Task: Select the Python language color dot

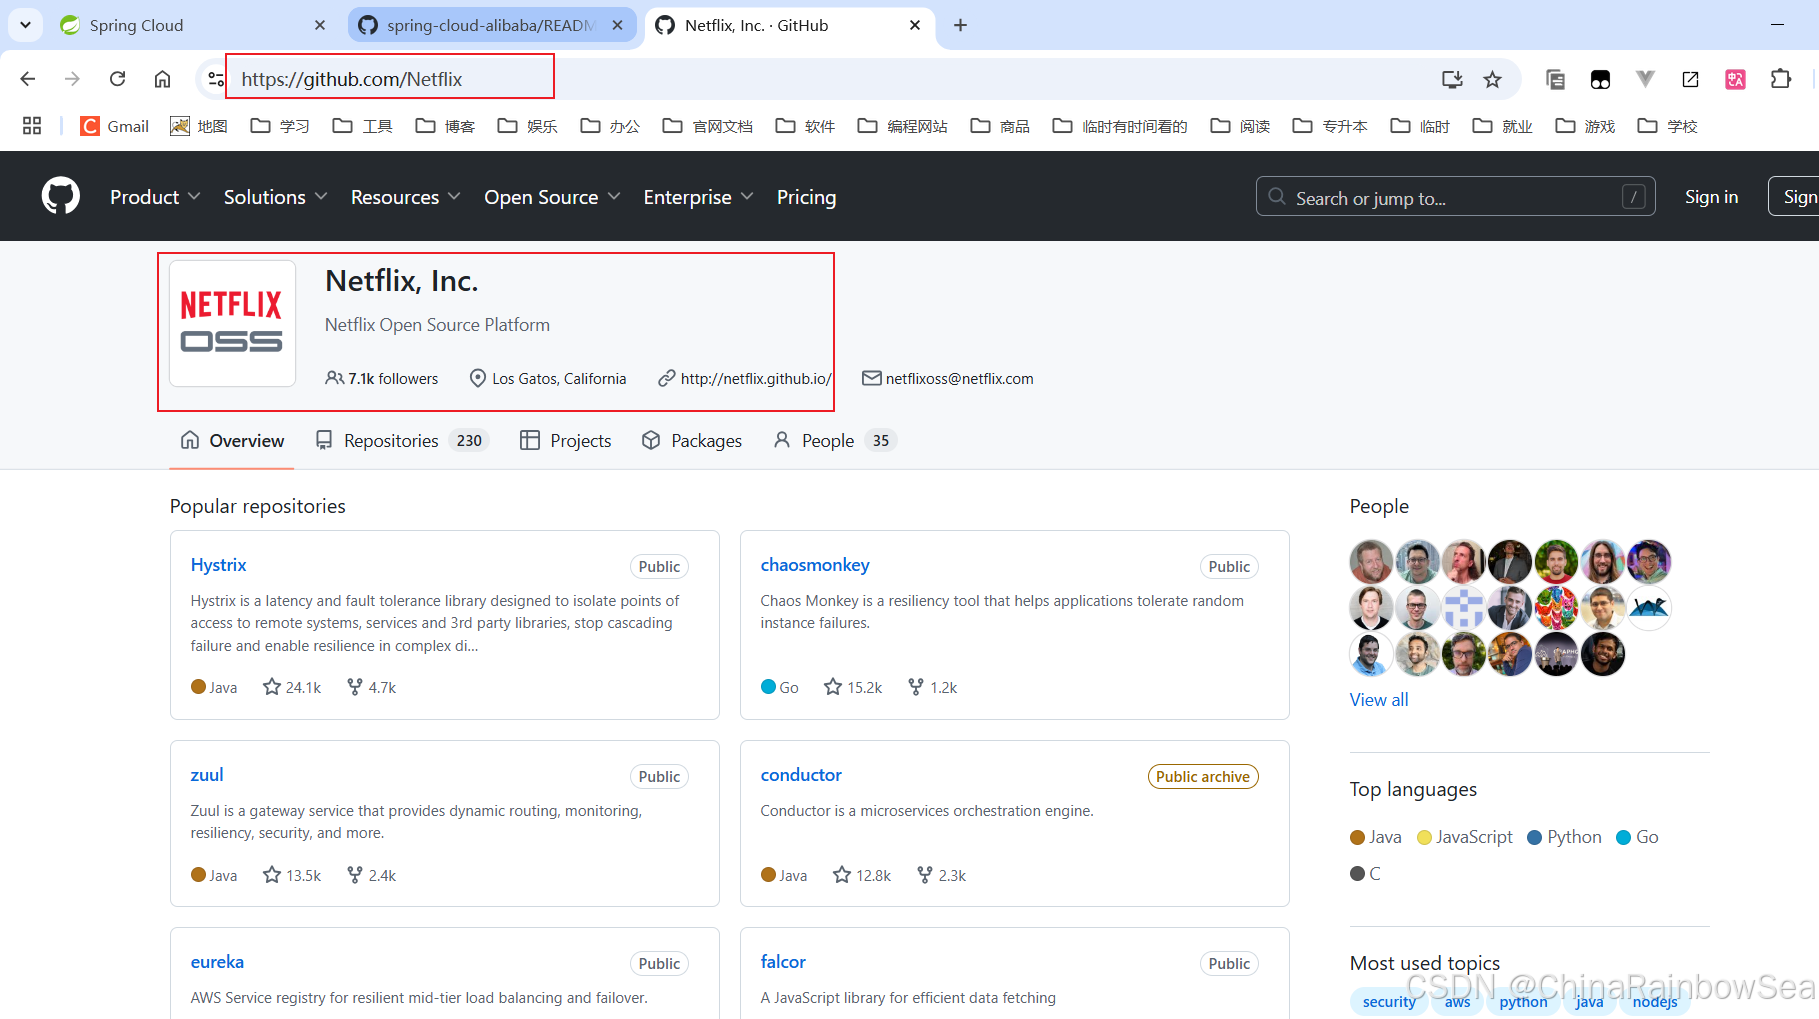Action: (x=1535, y=838)
